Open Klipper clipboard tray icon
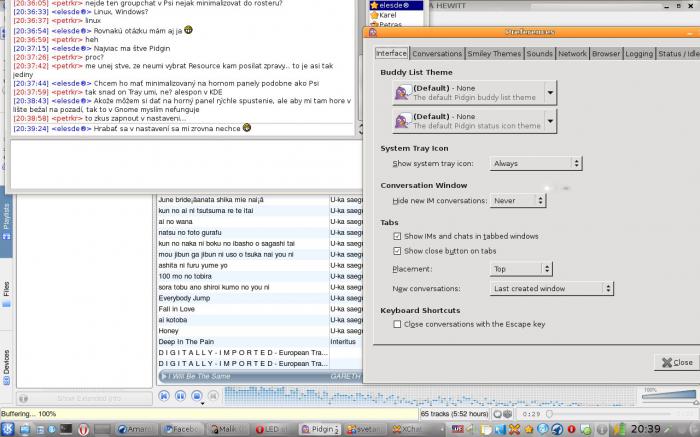Screen dimensions: 700x437 tap(486, 429)
